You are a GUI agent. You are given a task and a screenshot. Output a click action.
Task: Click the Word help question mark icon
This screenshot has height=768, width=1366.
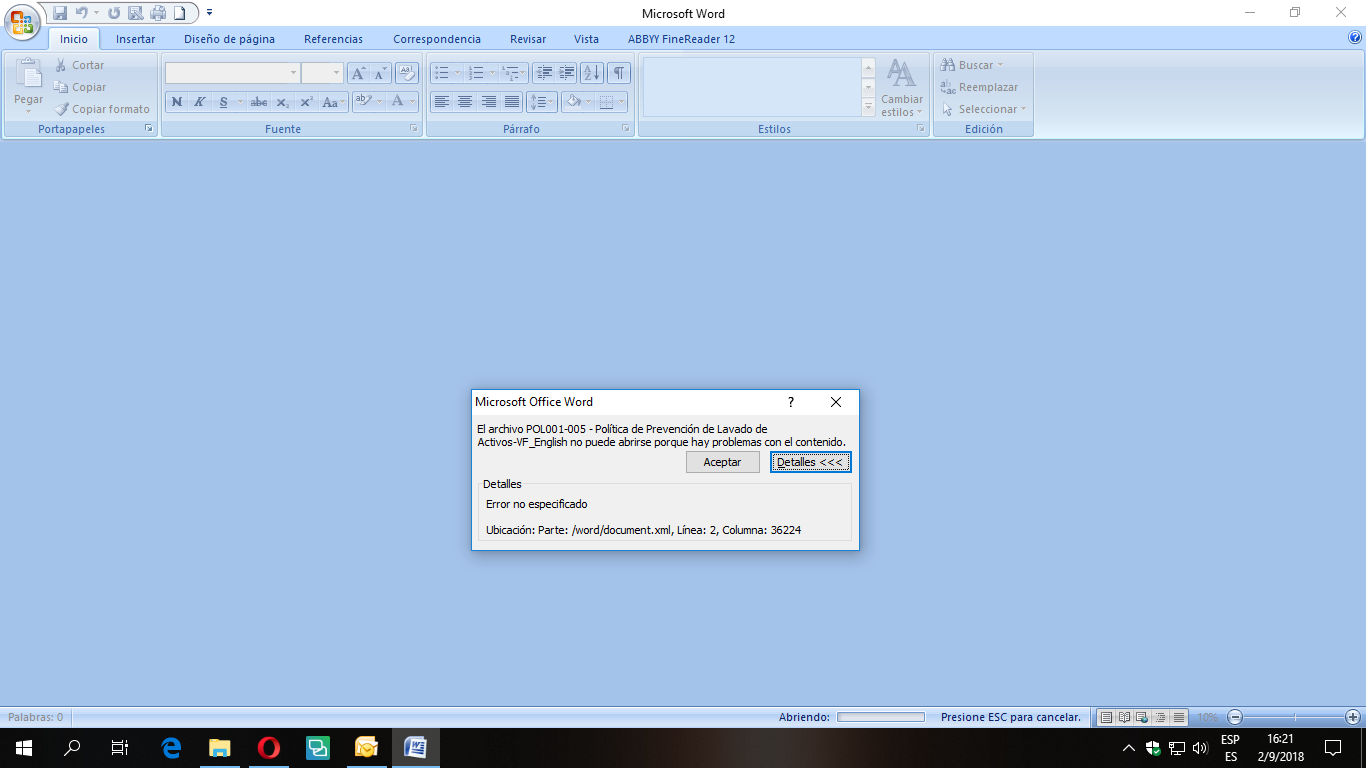click(1355, 38)
